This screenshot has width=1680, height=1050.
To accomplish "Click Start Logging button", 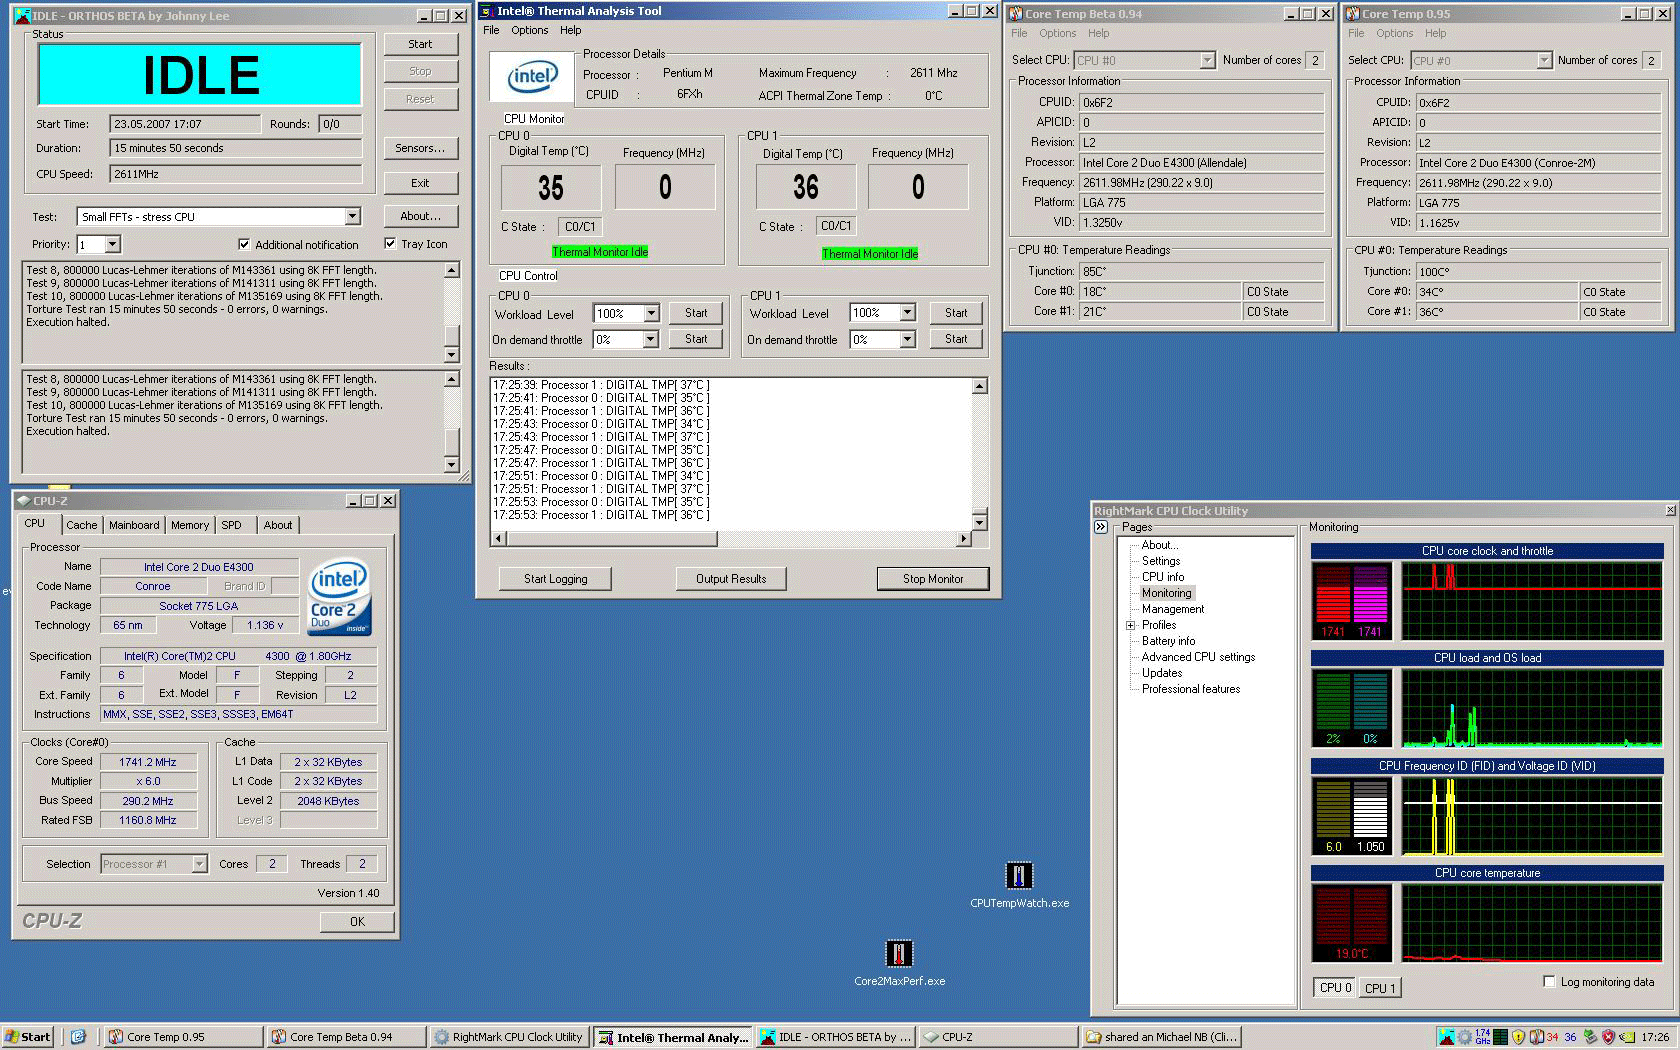I will (x=556, y=579).
